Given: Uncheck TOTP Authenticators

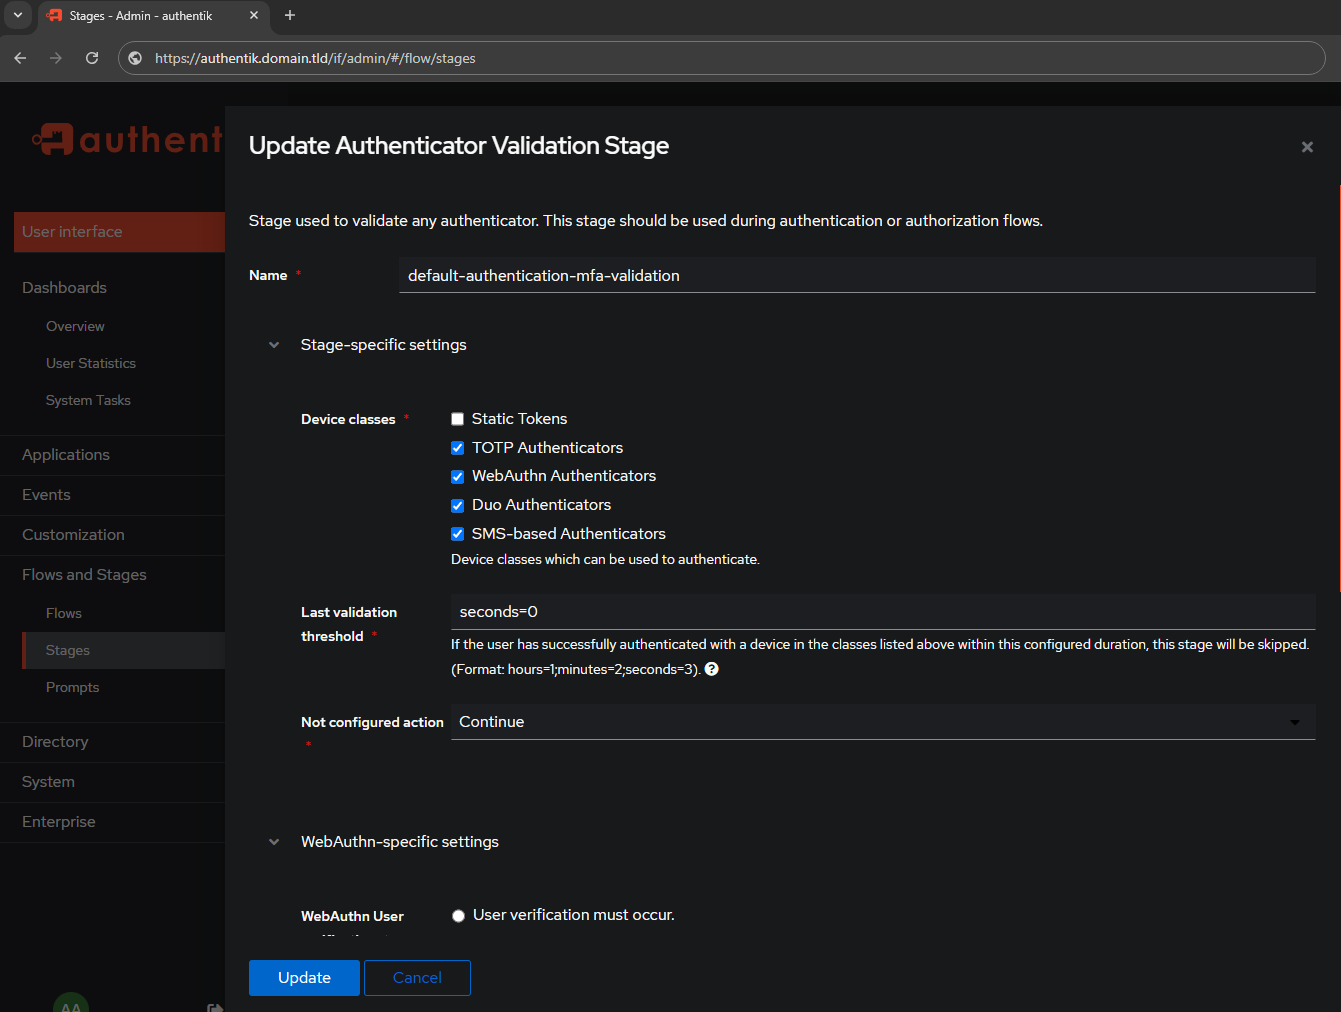Looking at the screenshot, I should (457, 448).
